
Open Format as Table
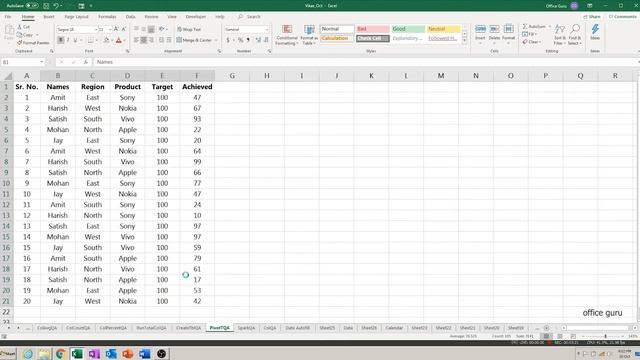pos(309,35)
